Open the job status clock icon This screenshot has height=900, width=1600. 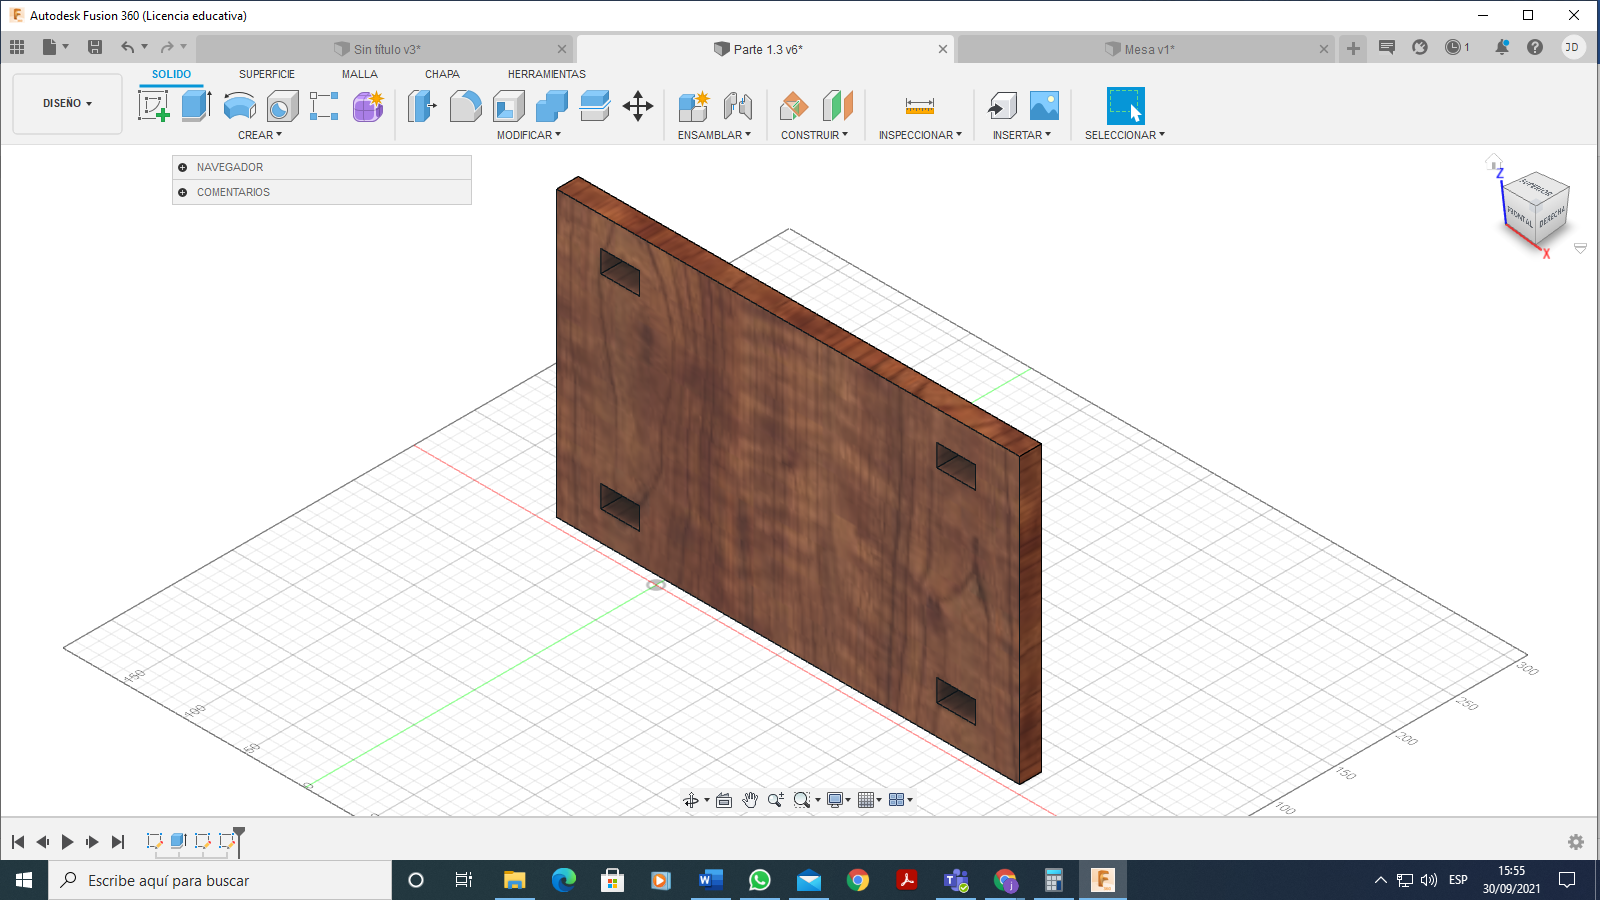(x=1457, y=47)
